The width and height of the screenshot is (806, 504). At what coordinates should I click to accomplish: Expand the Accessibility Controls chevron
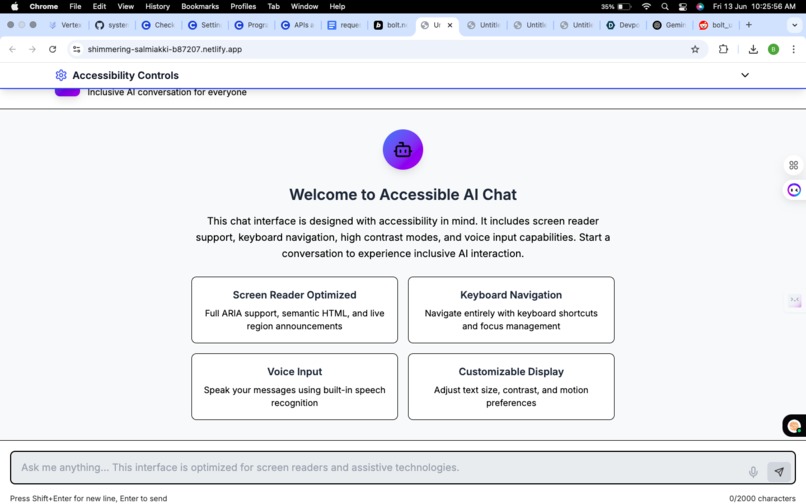point(745,75)
